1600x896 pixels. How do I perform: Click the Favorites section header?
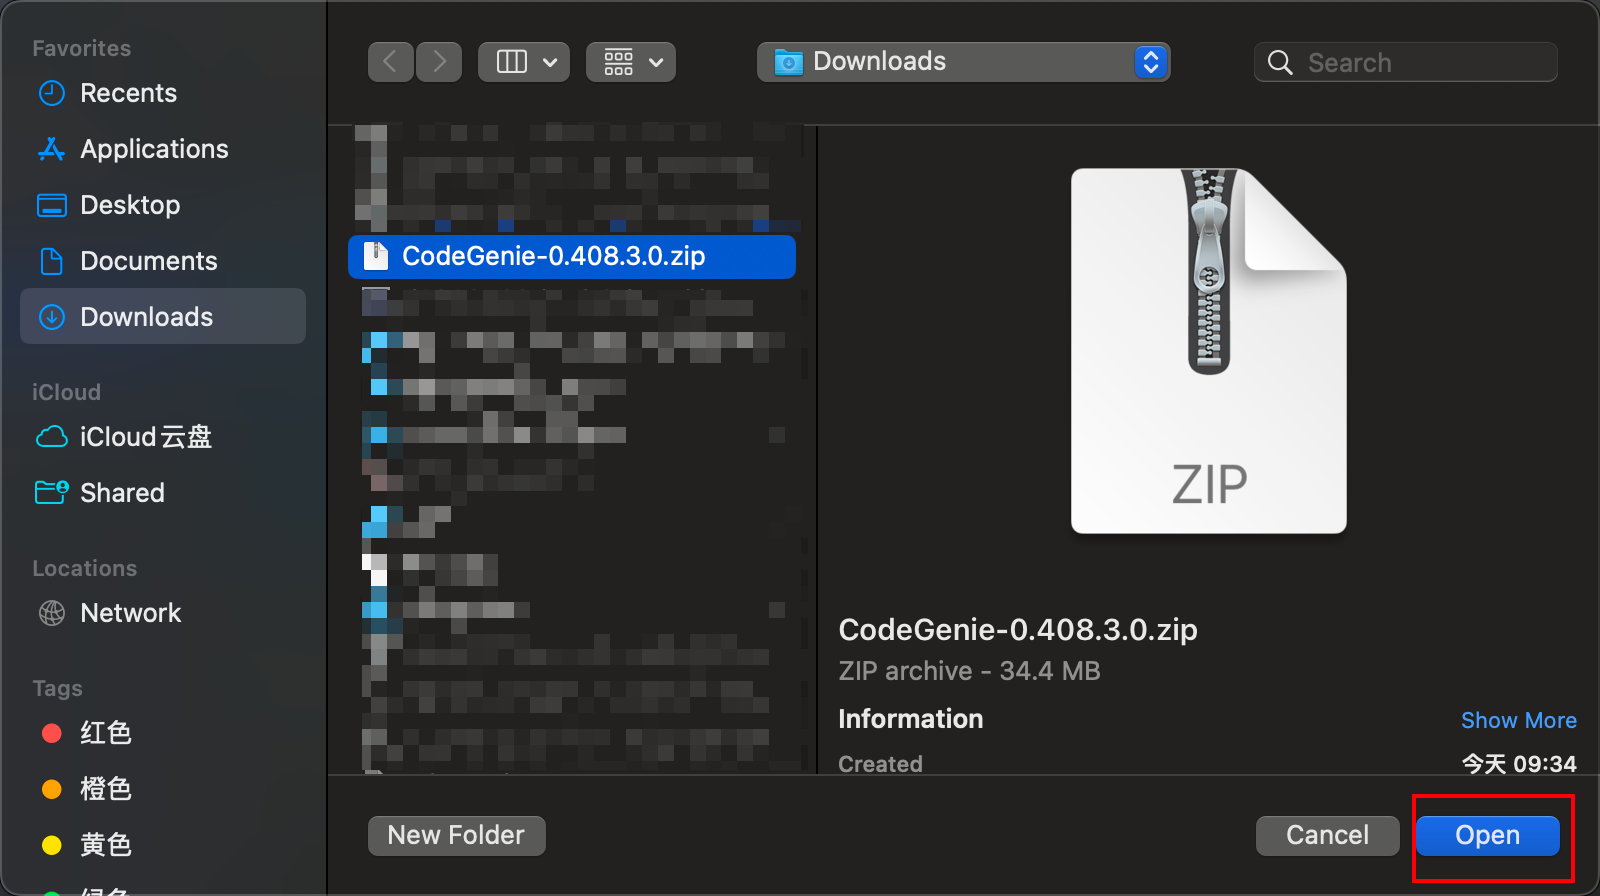(82, 48)
